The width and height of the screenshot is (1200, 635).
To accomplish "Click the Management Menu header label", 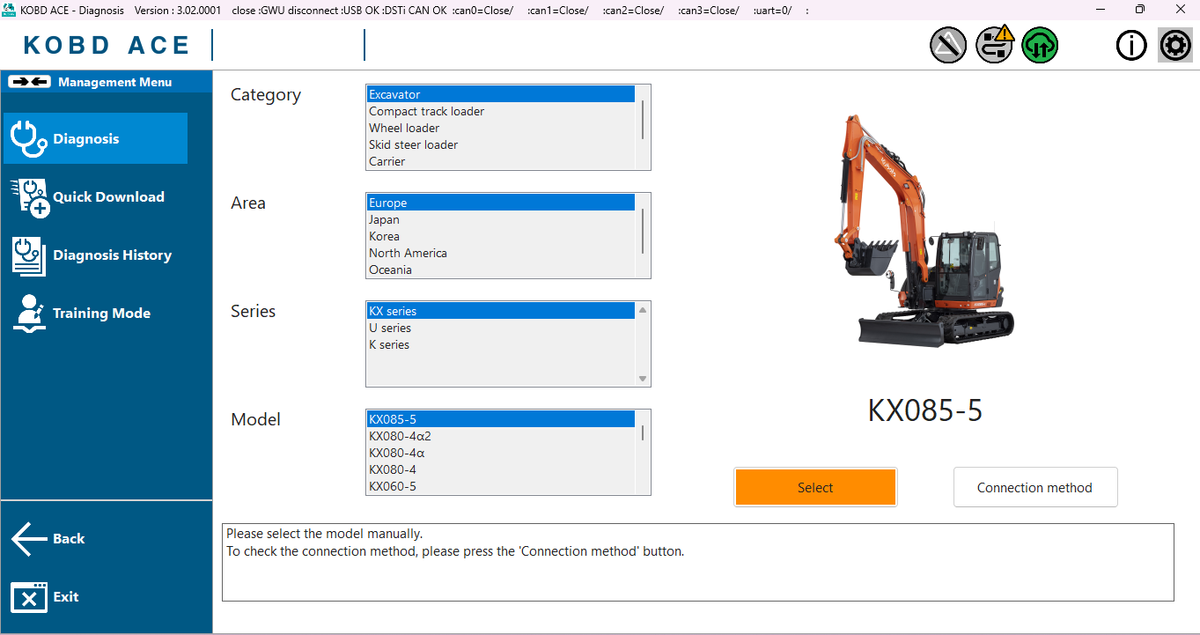I will tap(115, 82).
